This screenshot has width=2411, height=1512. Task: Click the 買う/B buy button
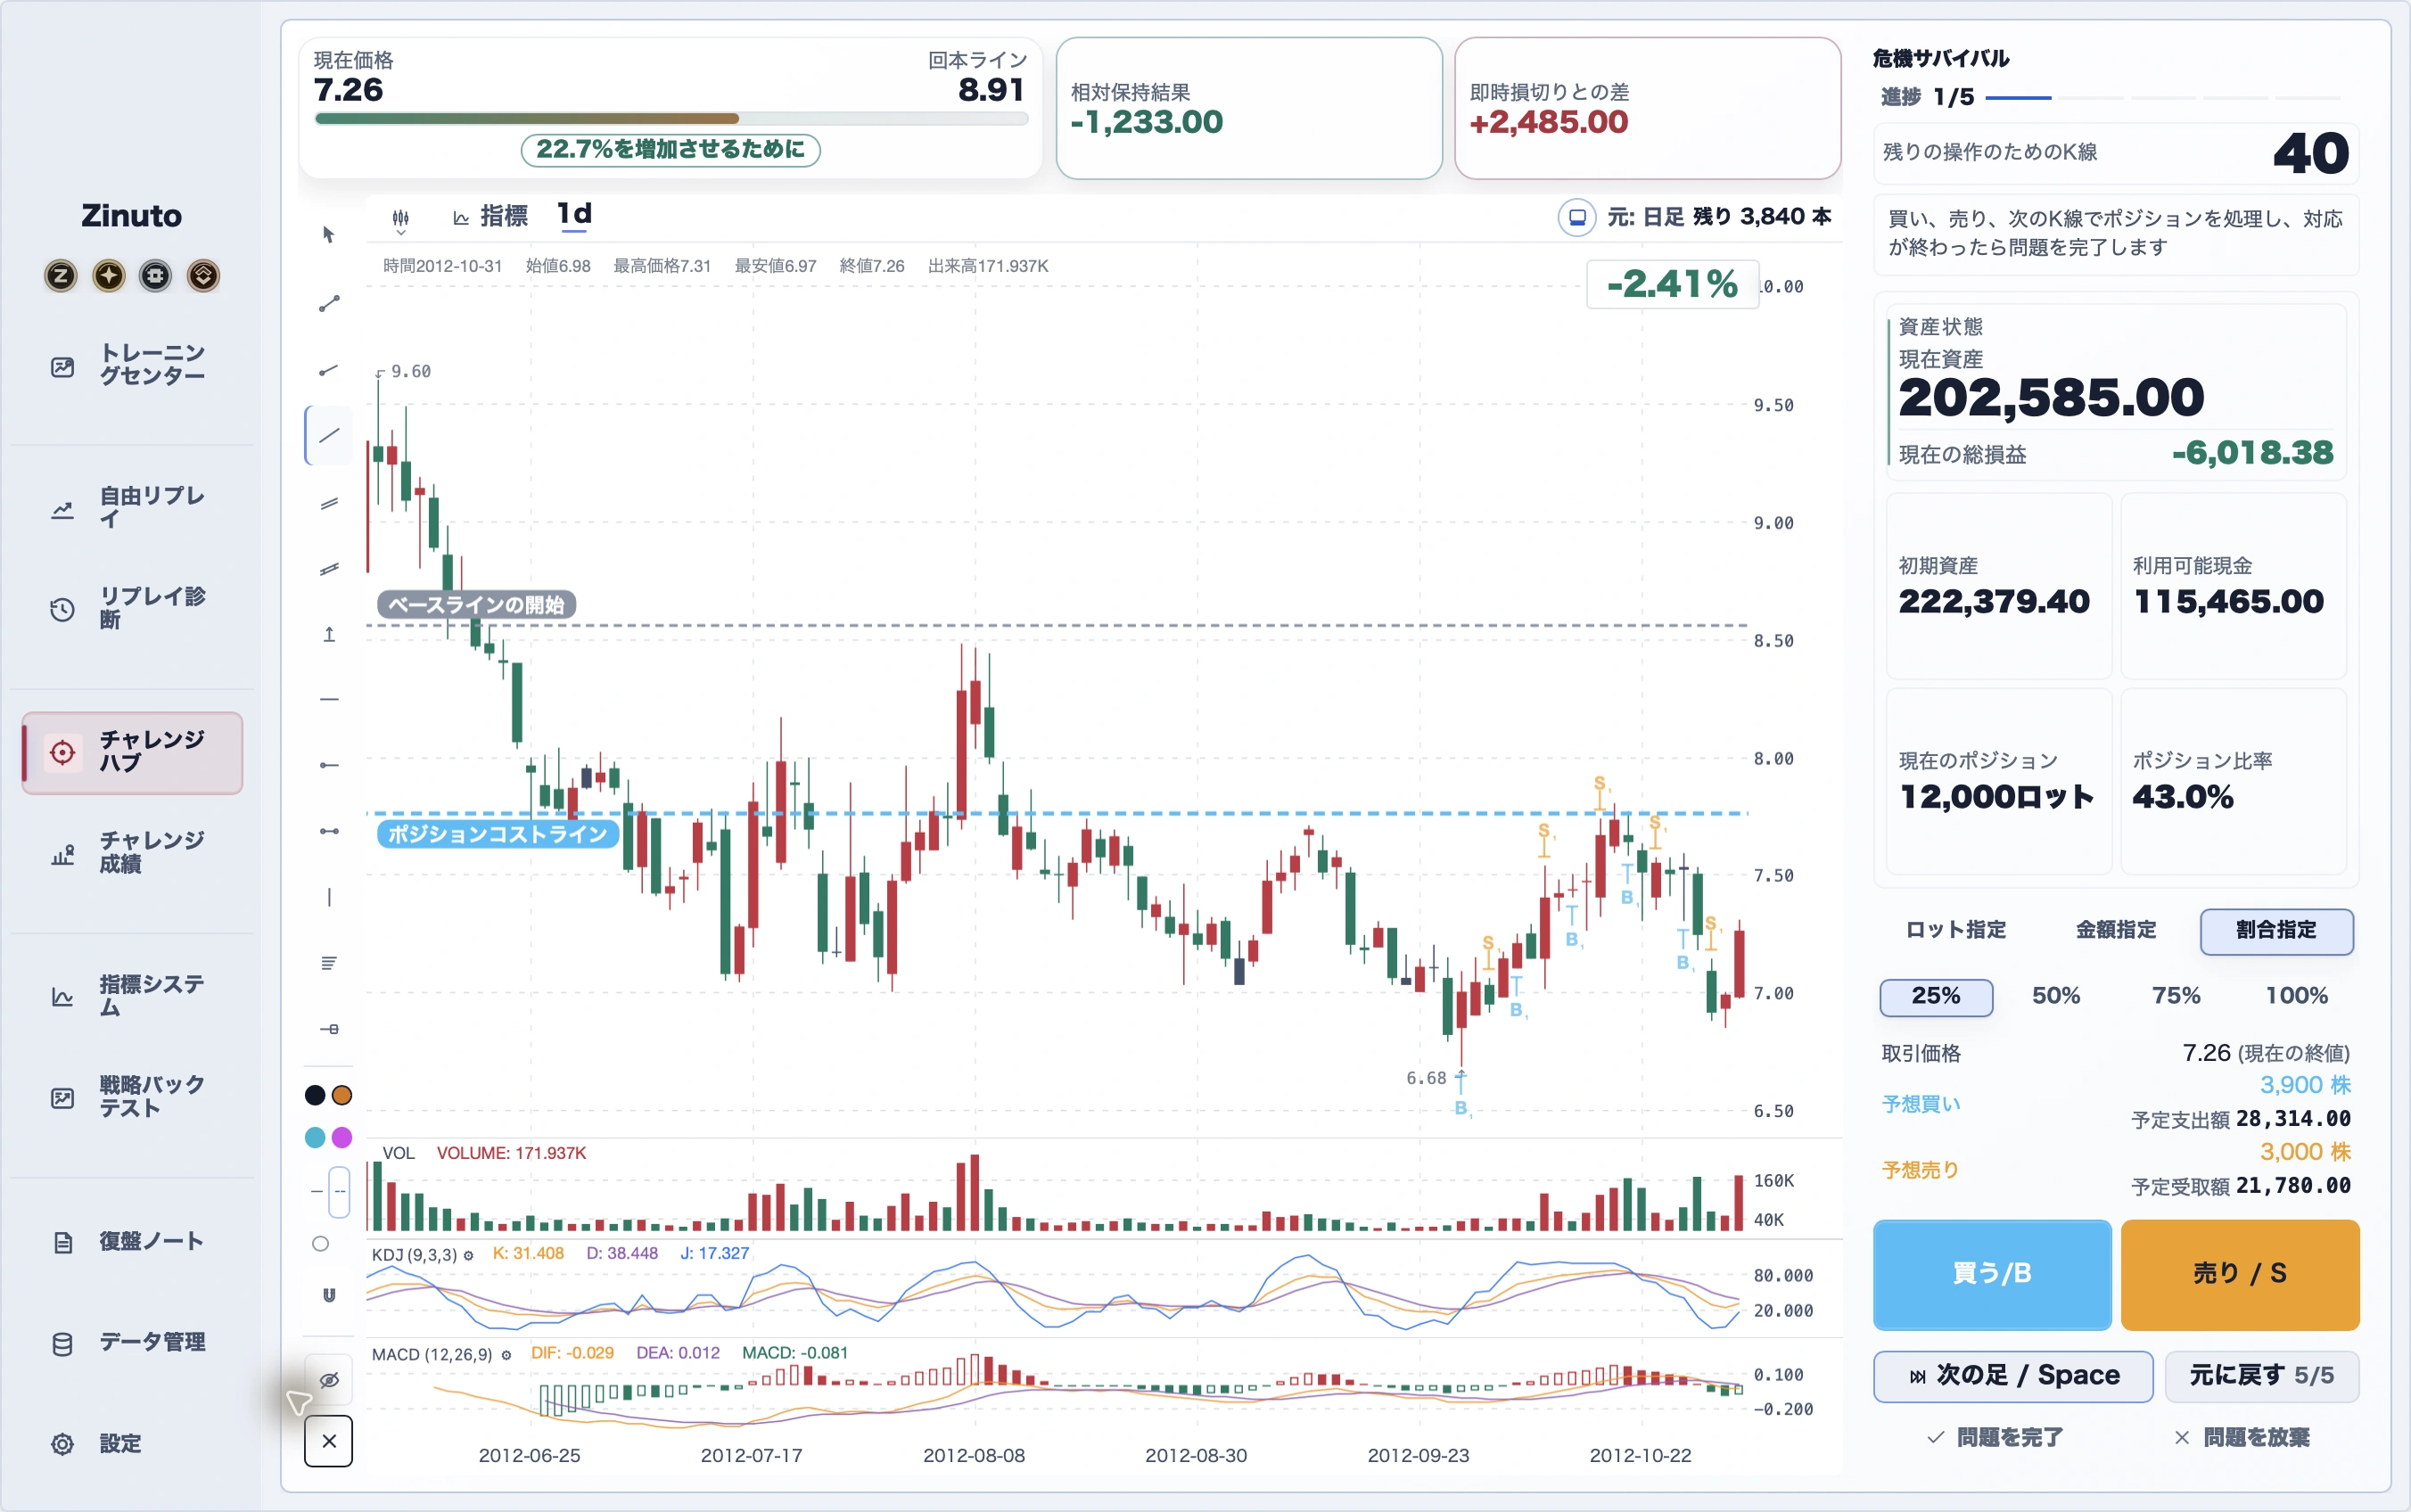(1992, 1273)
